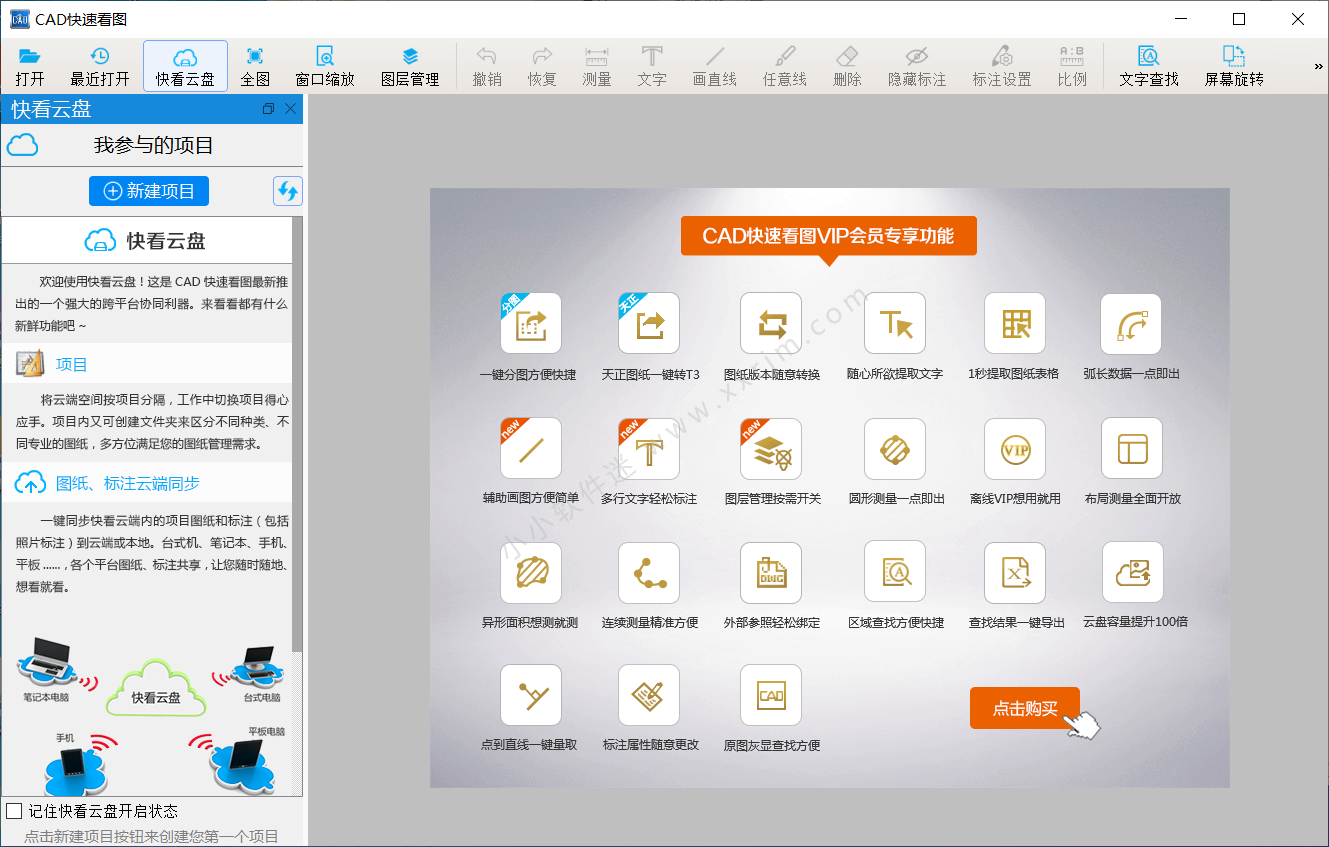Click the 笔记本电脑 laptop illustration
Screen dimensions: 1329x847
[x=47, y=663]
